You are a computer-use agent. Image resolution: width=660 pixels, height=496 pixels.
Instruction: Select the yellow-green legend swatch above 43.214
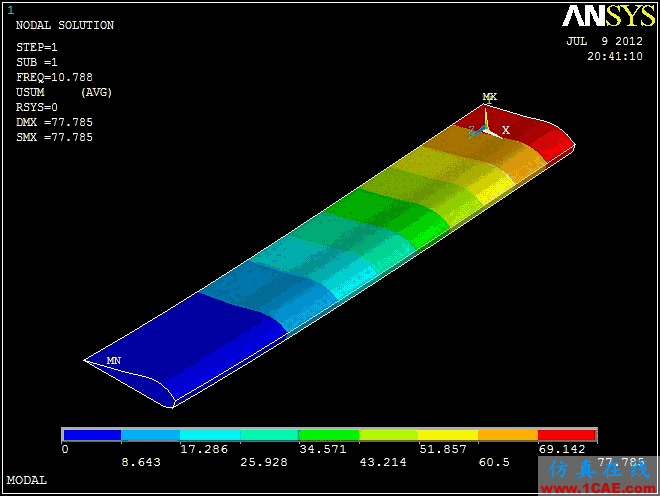tap(389, 435)
